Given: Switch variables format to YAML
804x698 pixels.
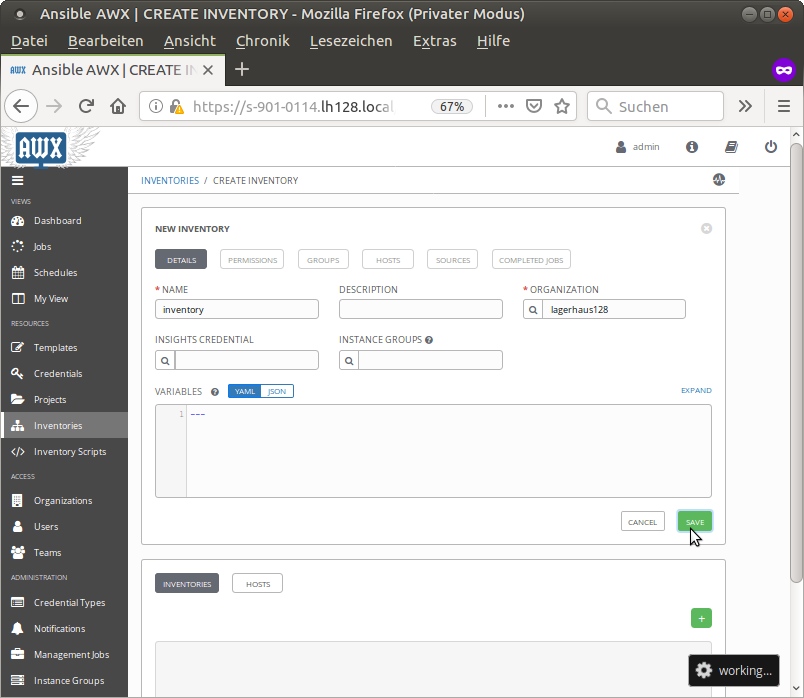Looking at the screenshot, I should click(x=245, y=391).
